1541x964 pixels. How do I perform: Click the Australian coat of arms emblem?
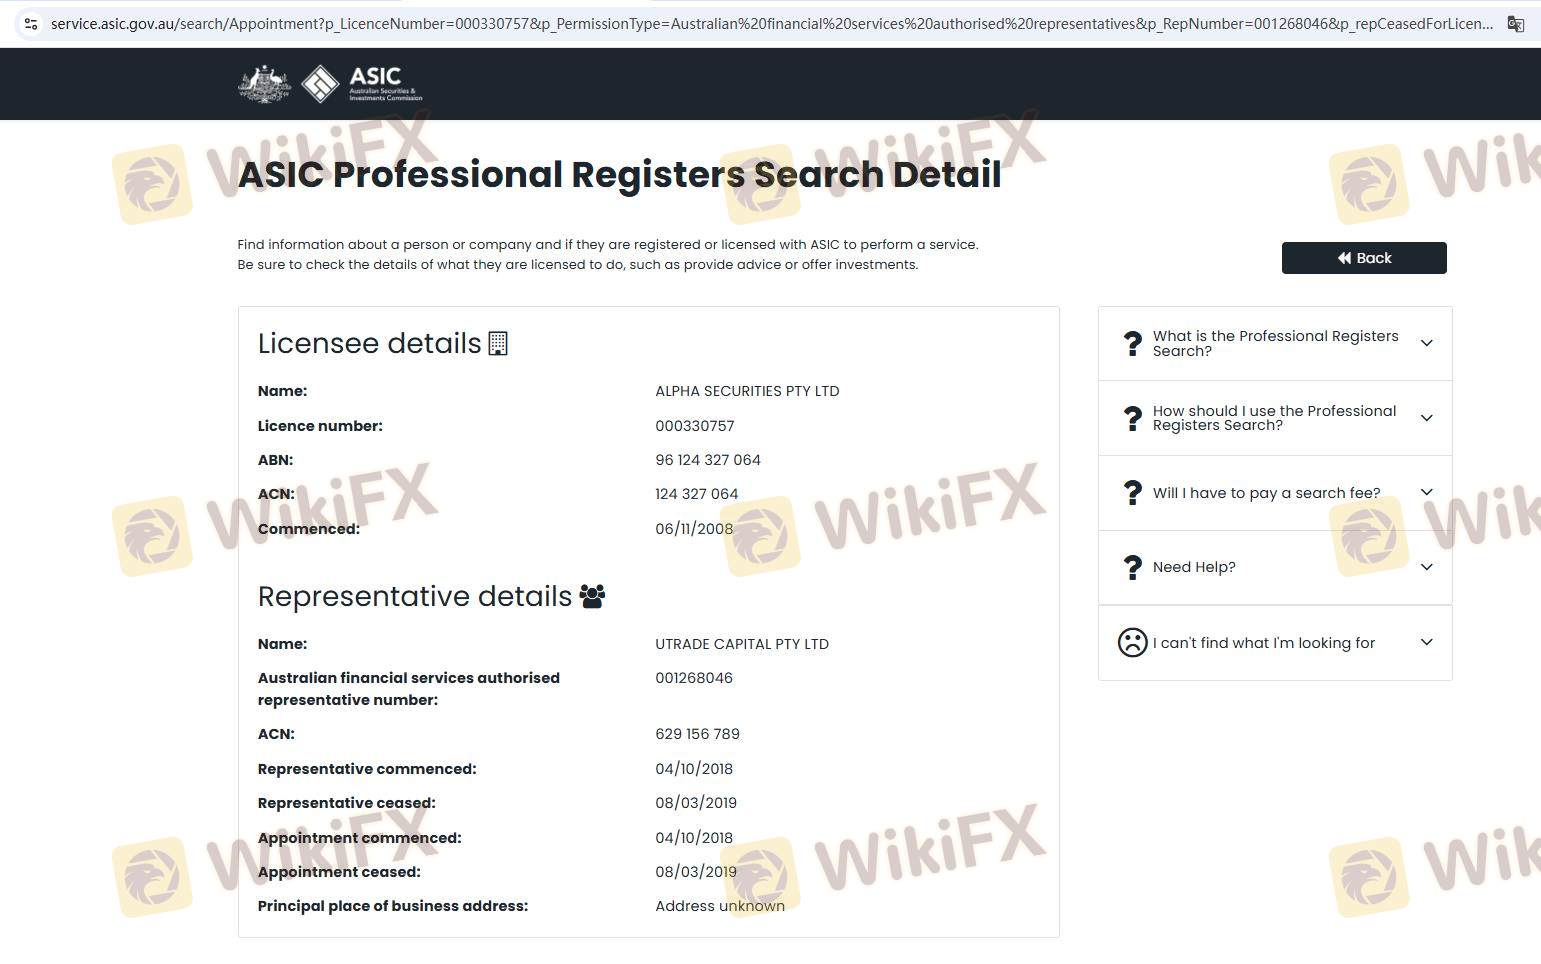pyautogui.click(x=264, y=84)
